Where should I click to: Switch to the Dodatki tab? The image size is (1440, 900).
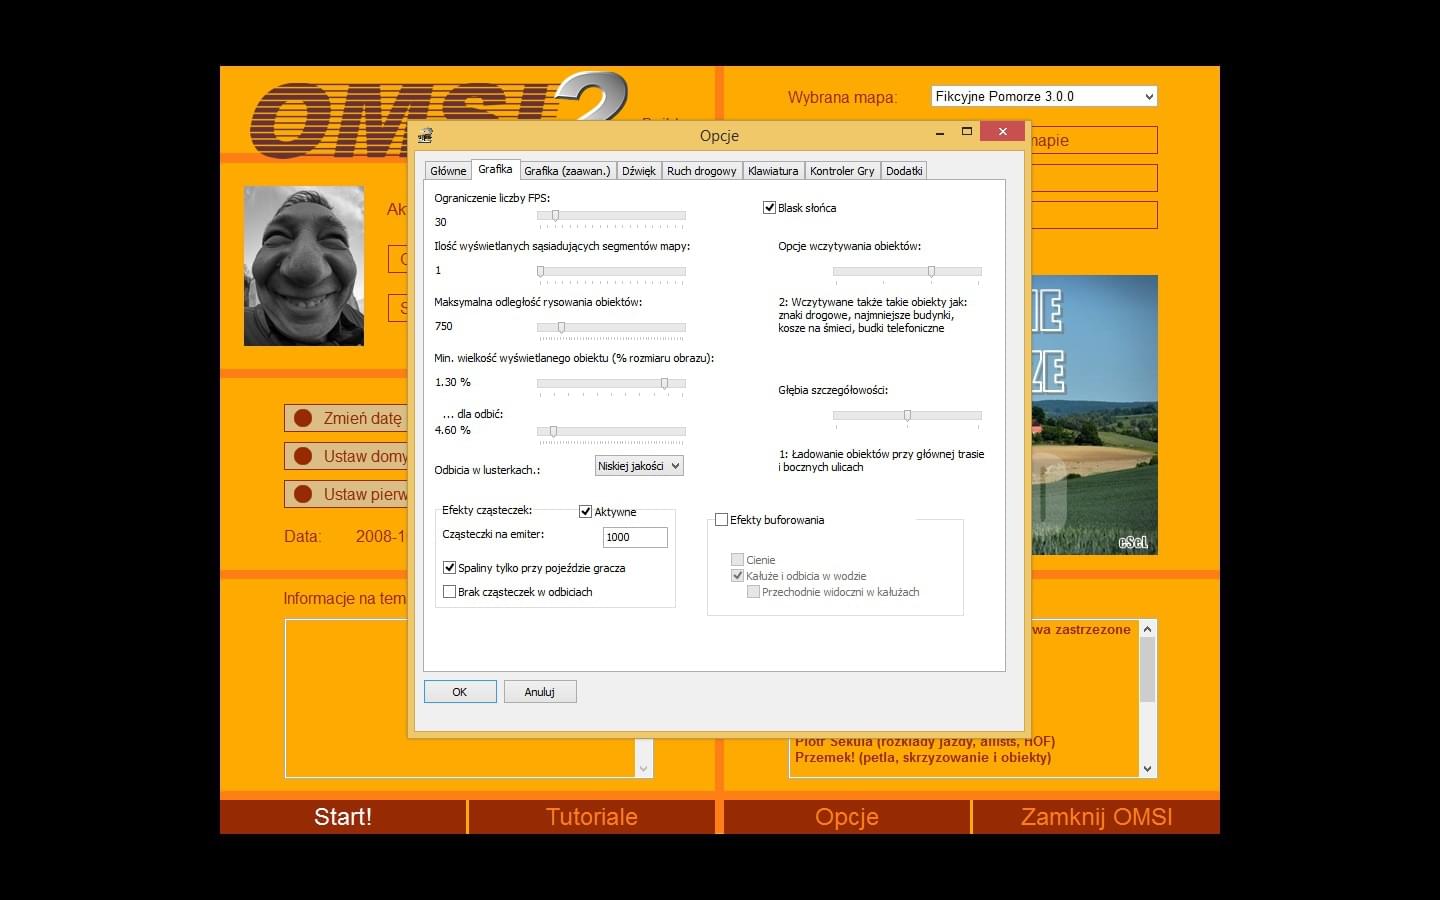tap(904, 171)
